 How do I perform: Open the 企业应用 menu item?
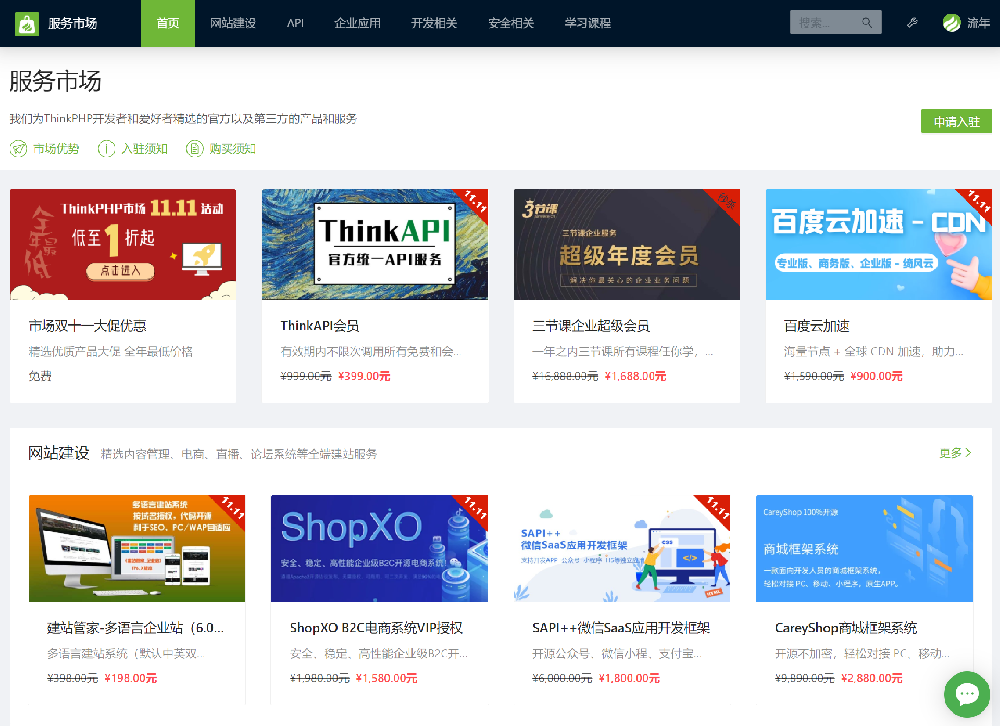coord(357,23)
